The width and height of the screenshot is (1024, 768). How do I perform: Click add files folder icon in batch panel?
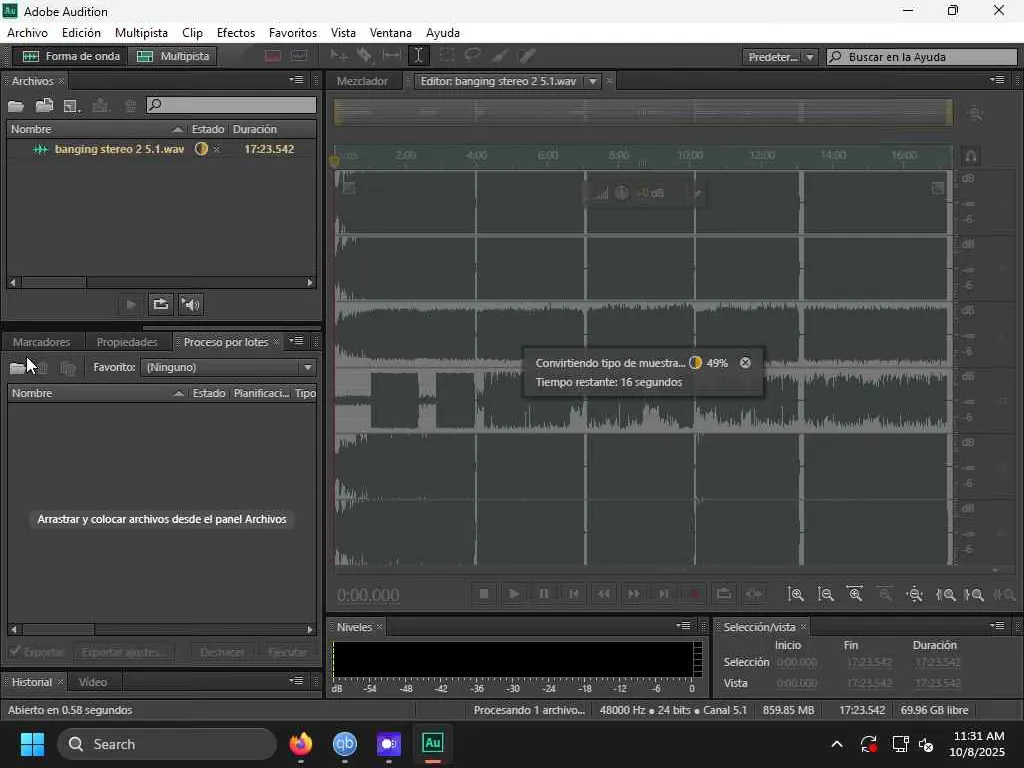[x=17, y=368]
